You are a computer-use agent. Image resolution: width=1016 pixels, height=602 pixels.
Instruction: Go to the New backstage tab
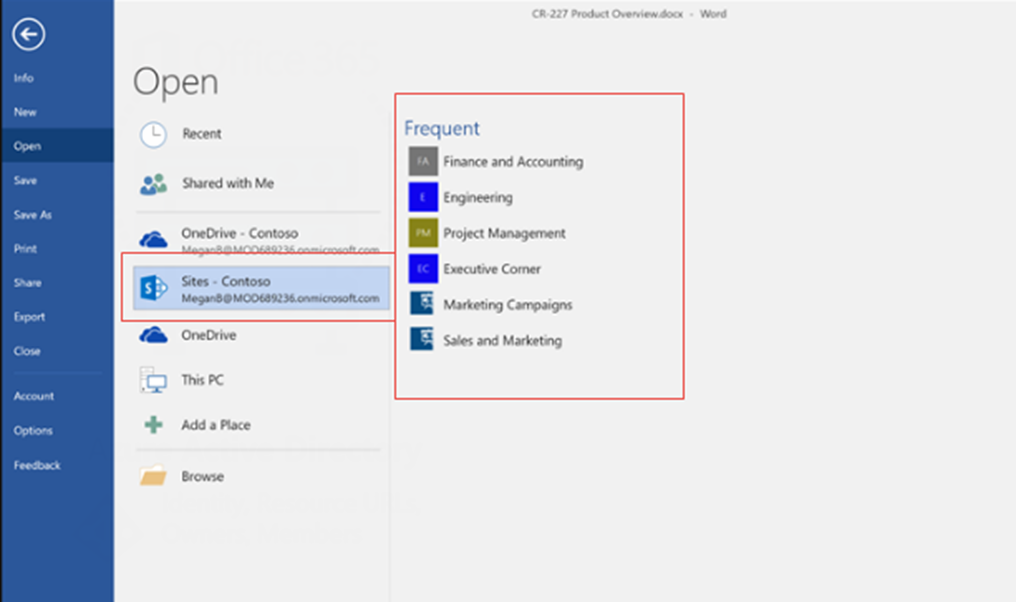(25, 112)
